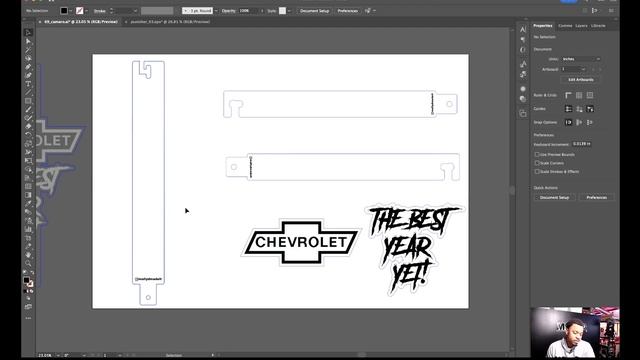Close the 69_camaro.ai document tab
The width and height of the screenshot is (640, 360).
point(40,22)
